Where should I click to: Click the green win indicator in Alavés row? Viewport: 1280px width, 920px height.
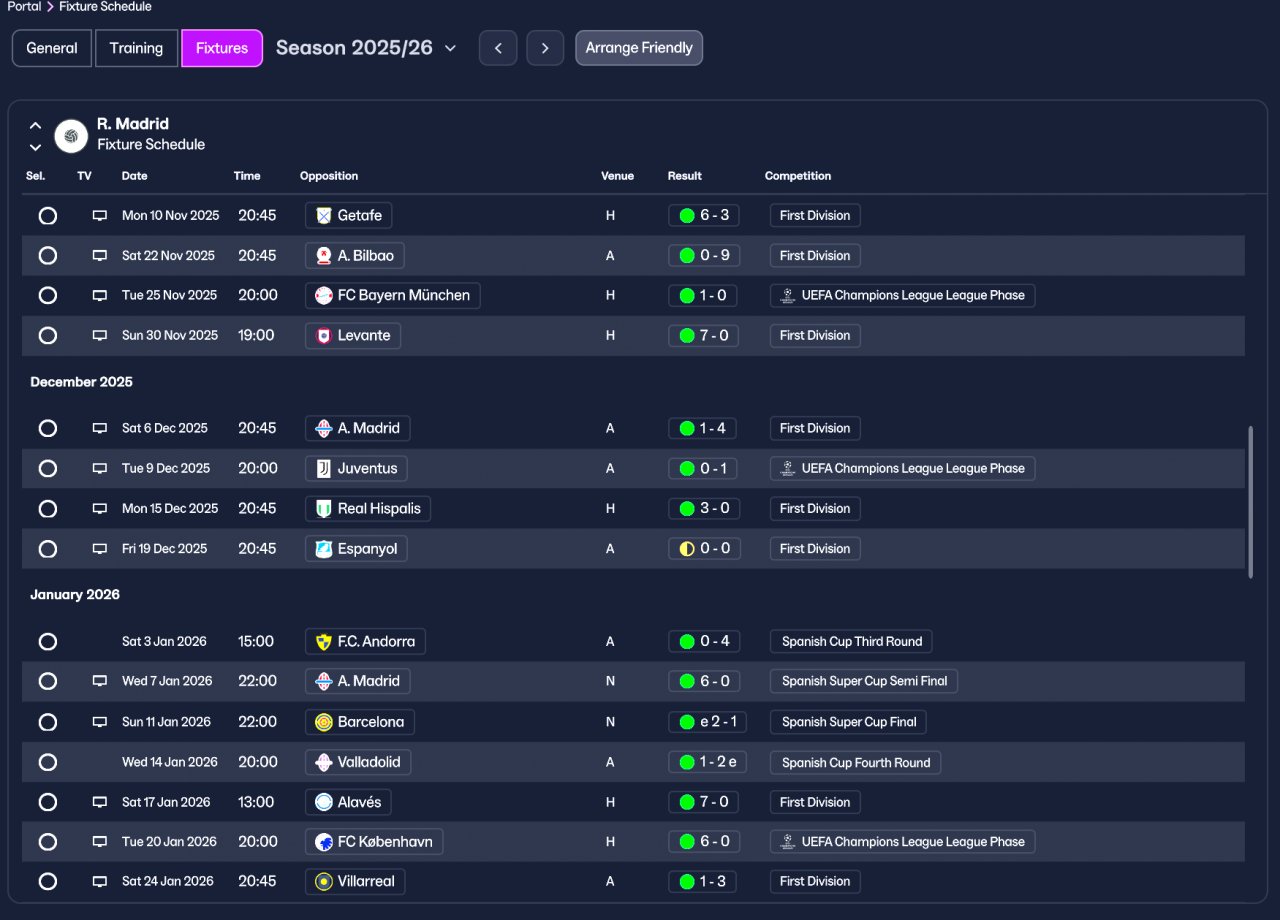point(686,802)
